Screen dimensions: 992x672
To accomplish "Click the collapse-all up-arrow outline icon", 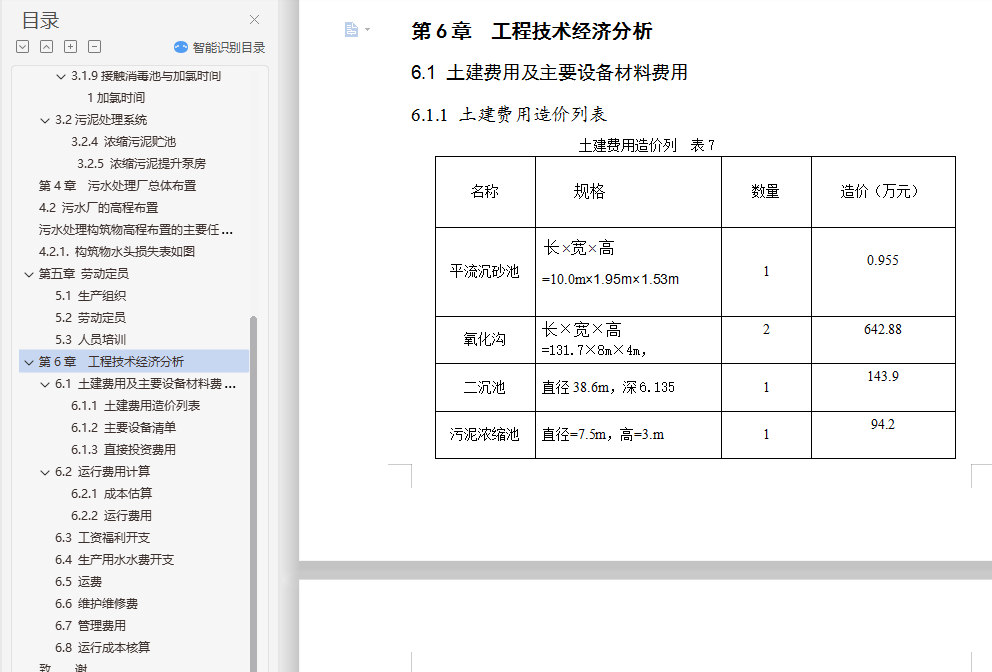I will pyautogui.click(x=47, y=47).
